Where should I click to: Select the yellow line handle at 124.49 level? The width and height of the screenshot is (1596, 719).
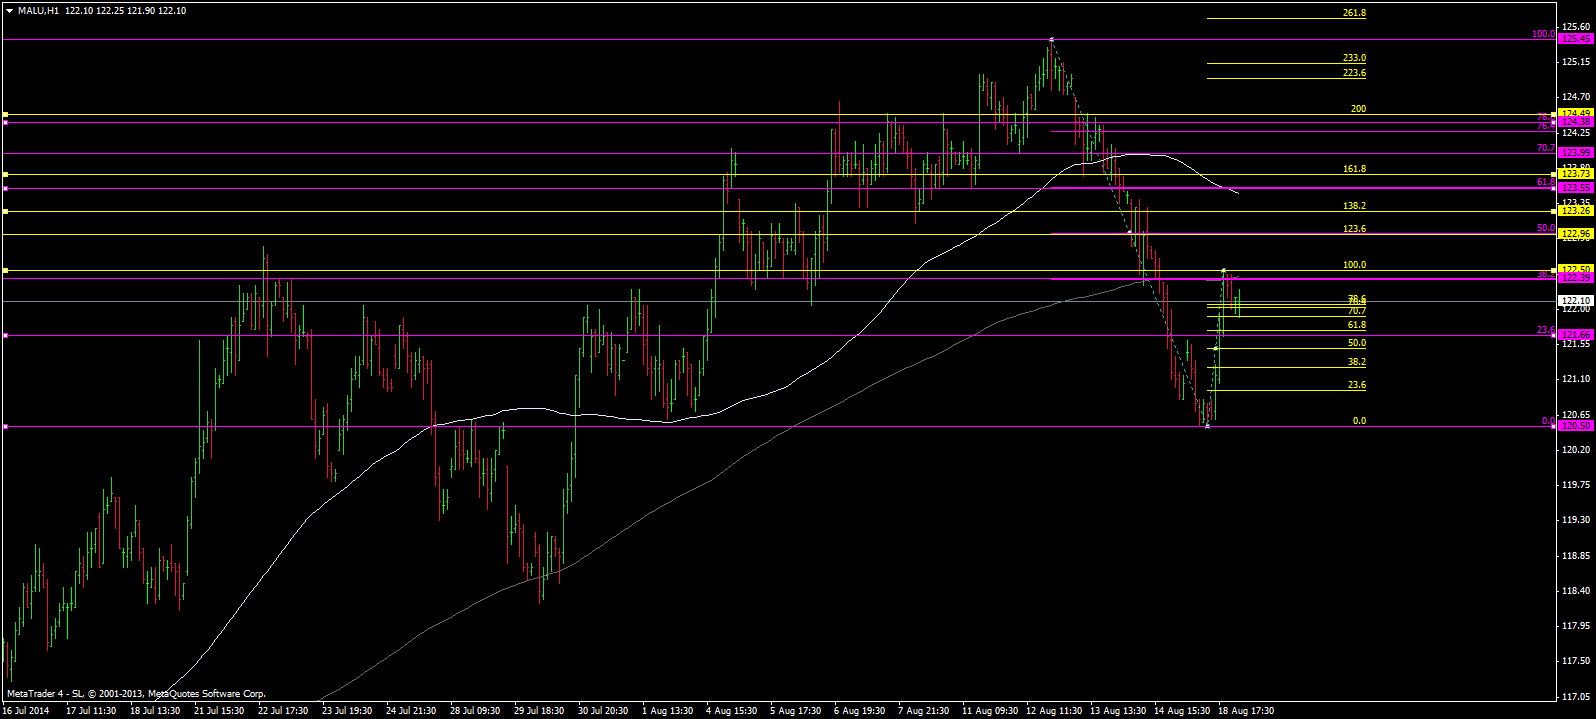coord(5,114)
